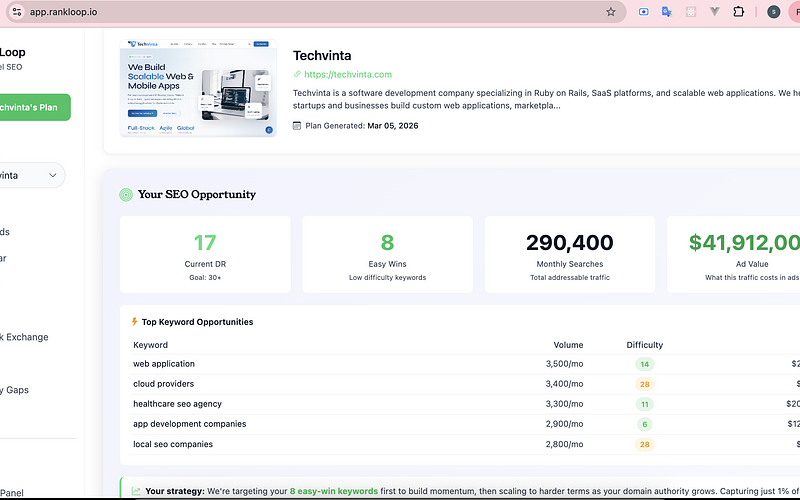Click the 2,800/mo volume value
Viewport: 800px width, 500px height.
[564, 444]
